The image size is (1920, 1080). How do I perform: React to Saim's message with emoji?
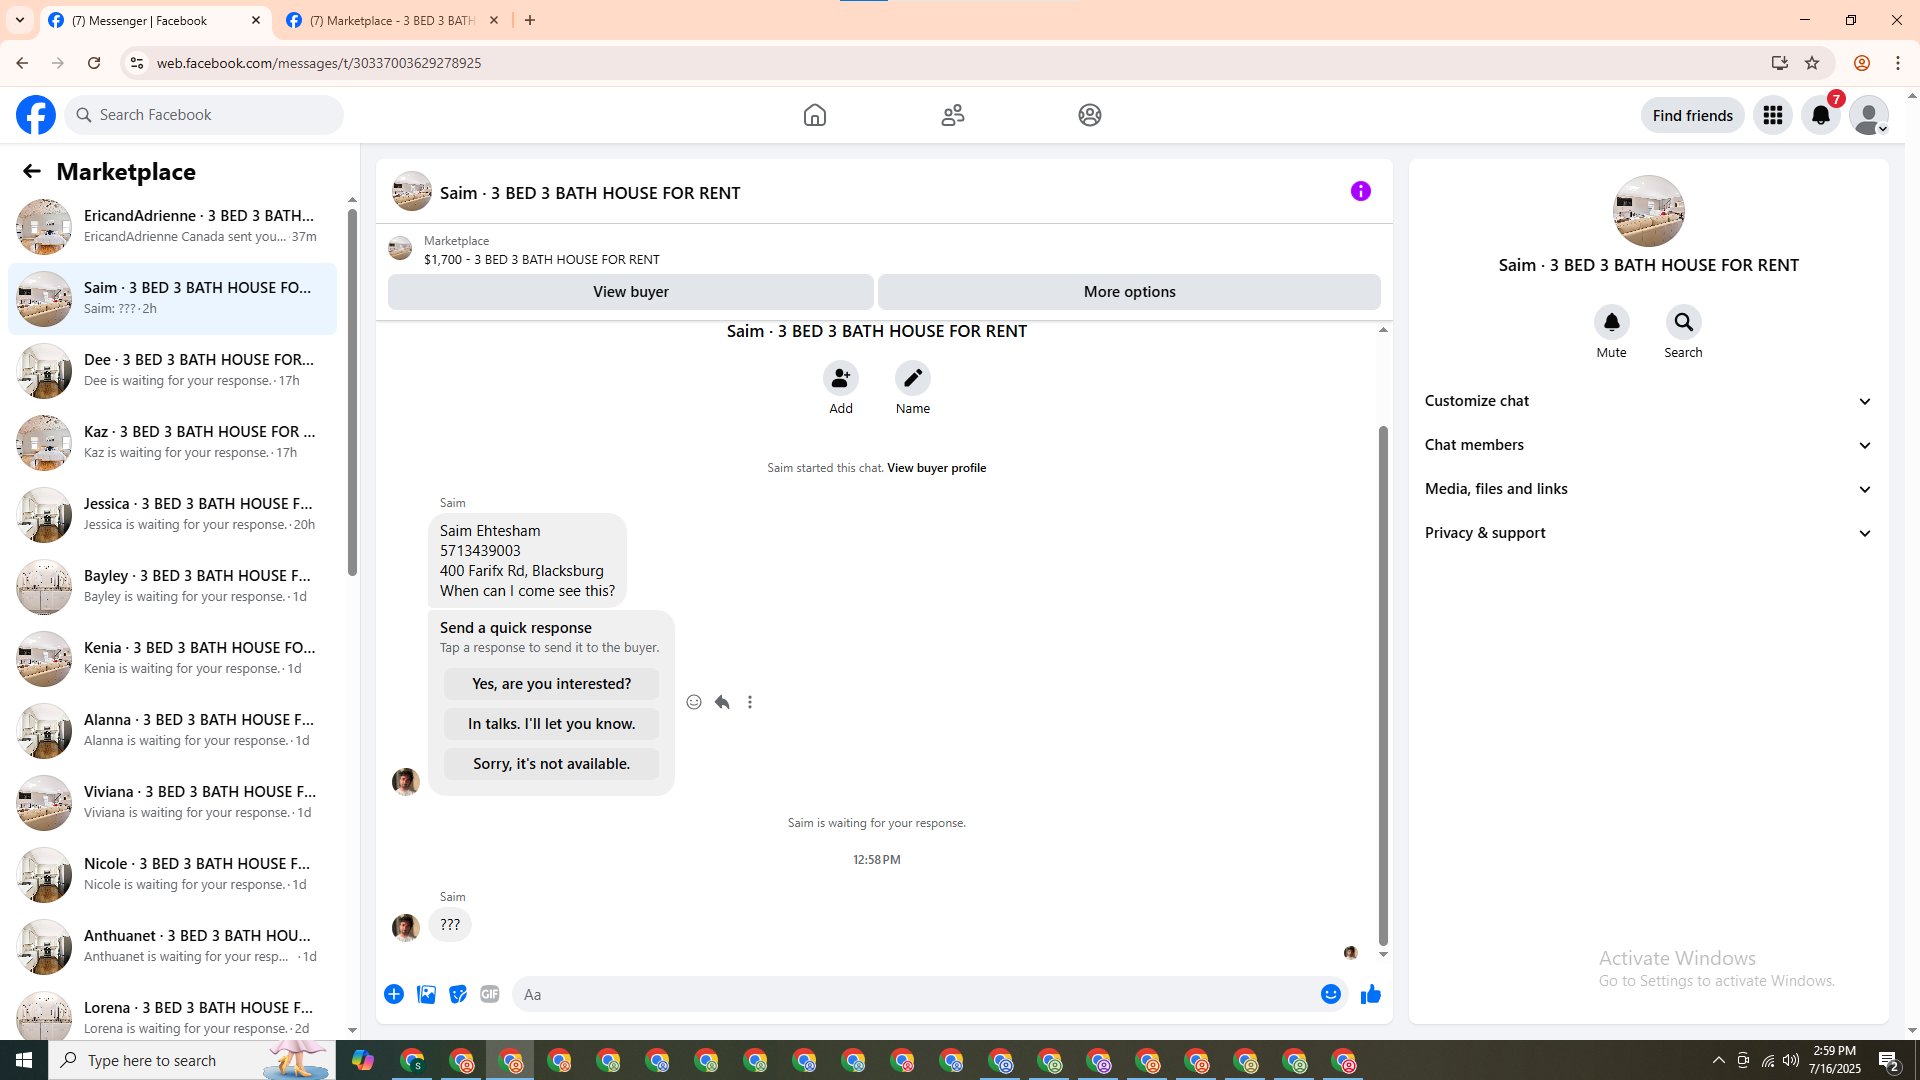coord(694,702)
